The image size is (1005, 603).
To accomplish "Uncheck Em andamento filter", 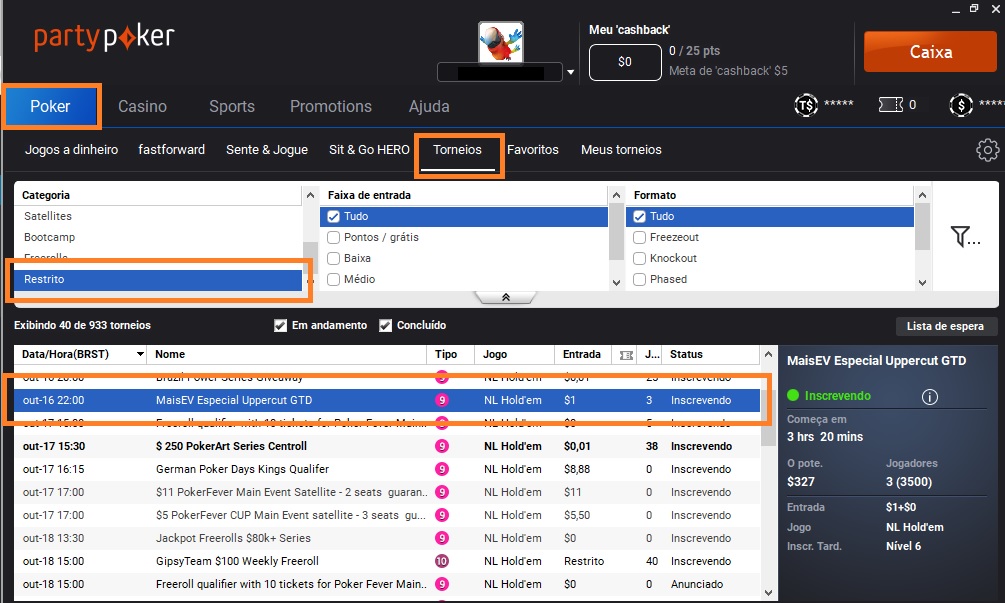I will (x=280, y=326).
